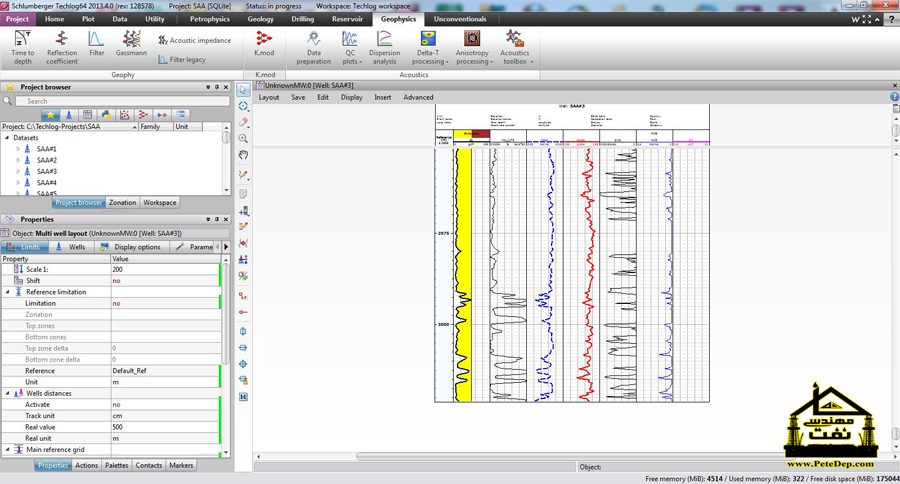
Task: Click the Real value field 500
Action: 165,427
